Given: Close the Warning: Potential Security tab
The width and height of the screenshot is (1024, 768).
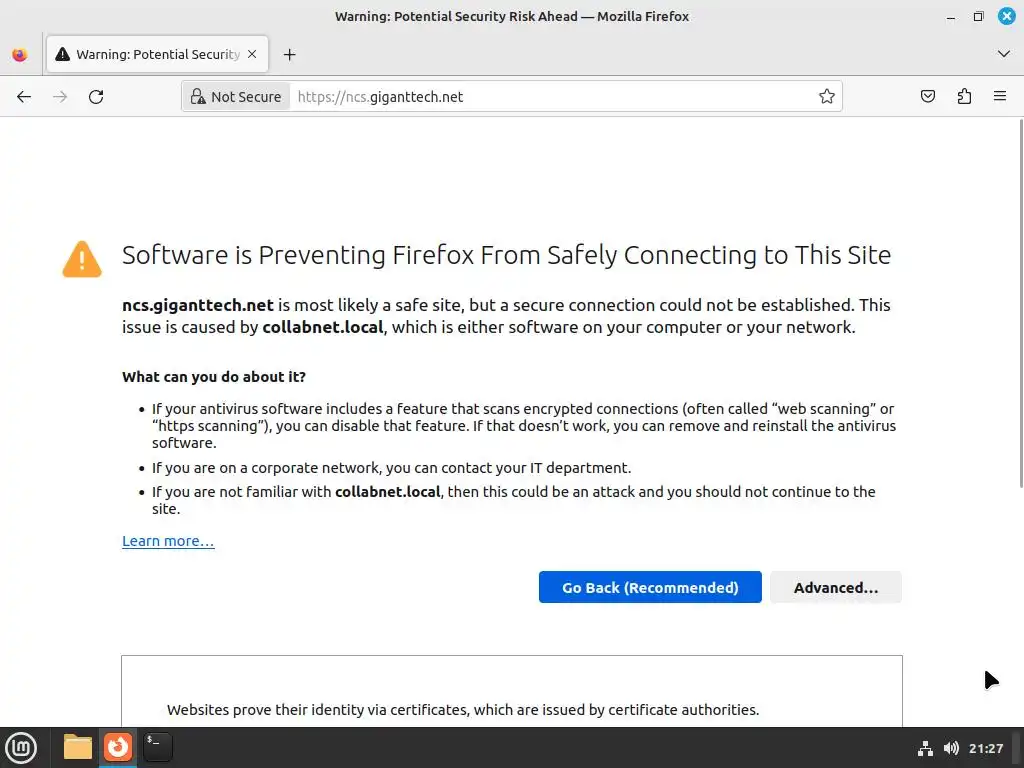Looking at the screenshot, I should (253, 55).
